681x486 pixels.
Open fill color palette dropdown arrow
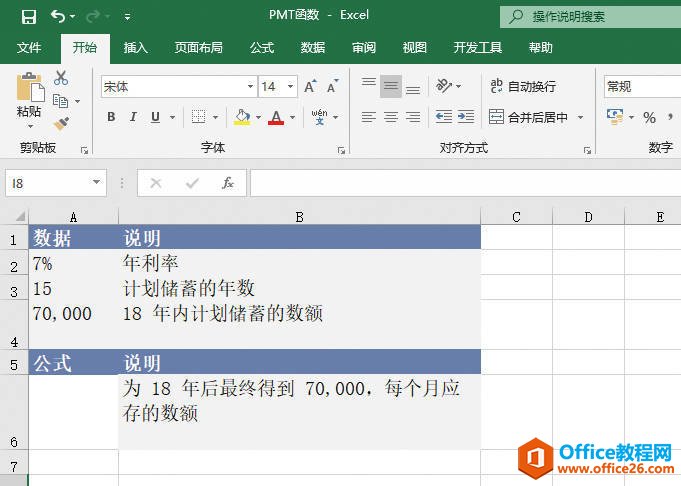[258, 117]
